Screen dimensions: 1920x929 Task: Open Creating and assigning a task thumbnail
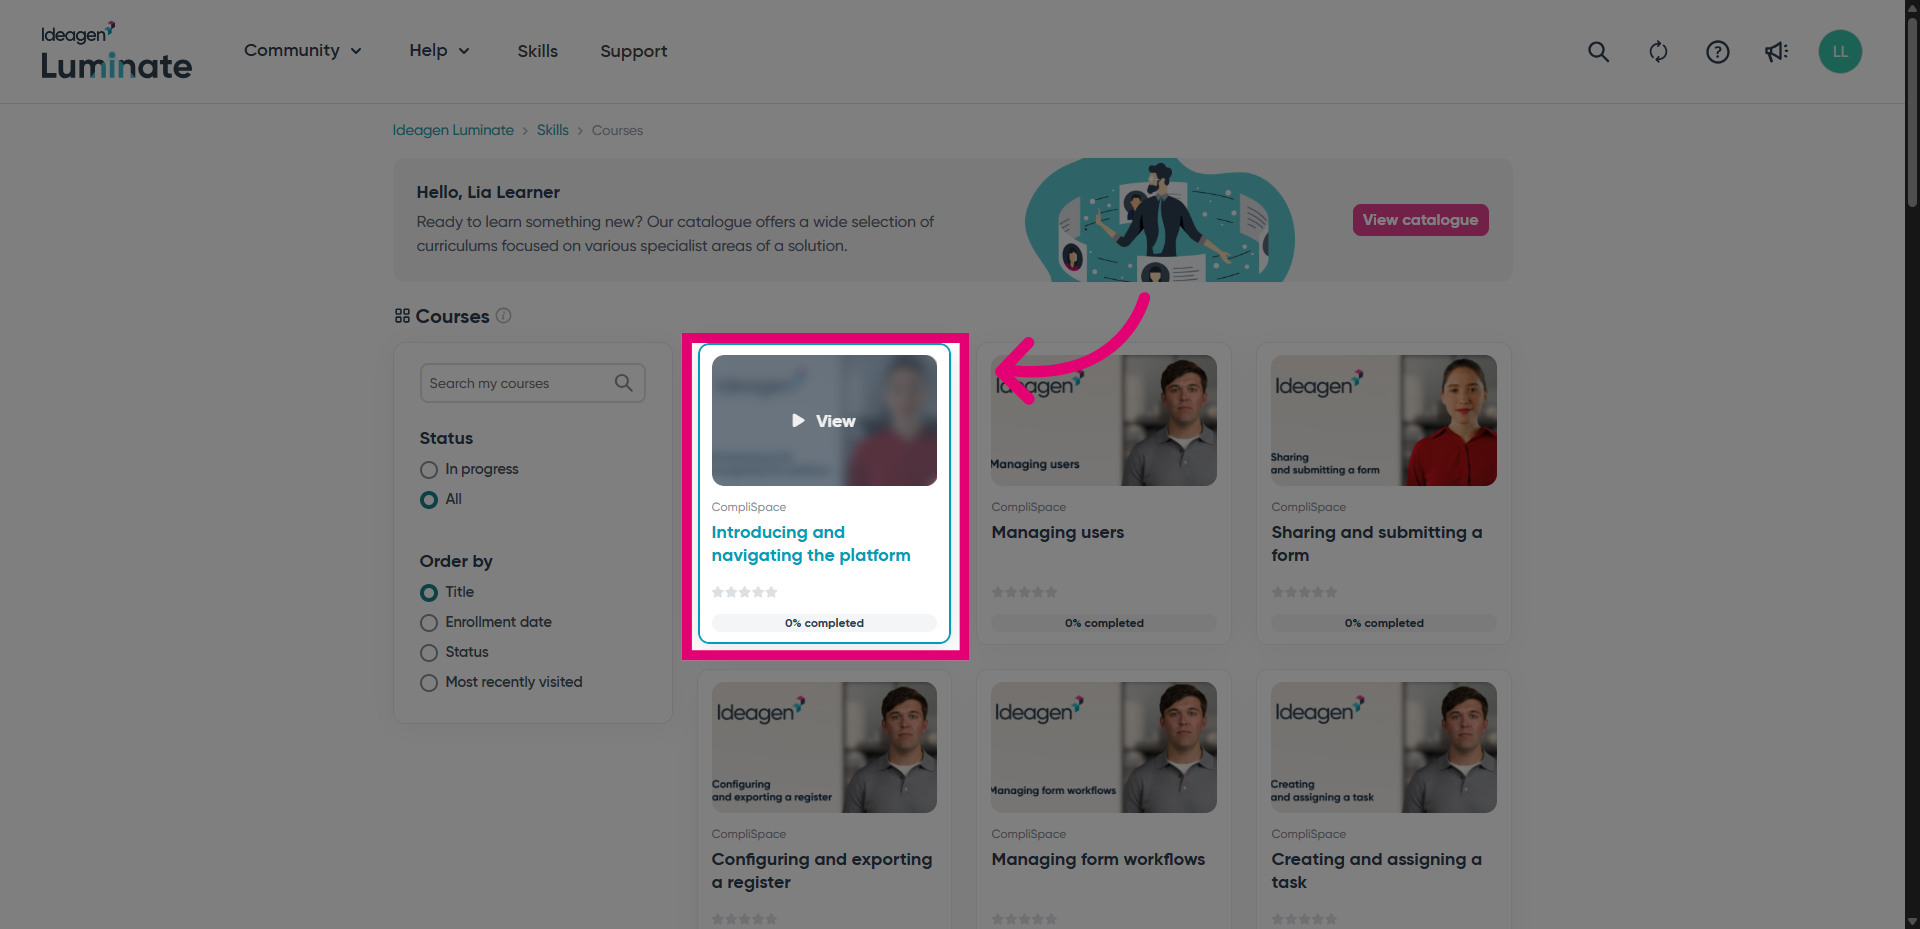point(1384,748)
